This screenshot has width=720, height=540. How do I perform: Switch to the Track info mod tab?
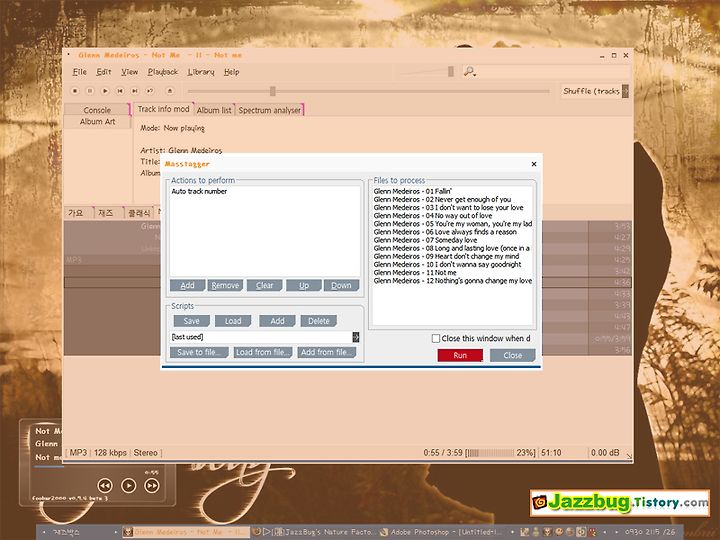tap(163, 109)
